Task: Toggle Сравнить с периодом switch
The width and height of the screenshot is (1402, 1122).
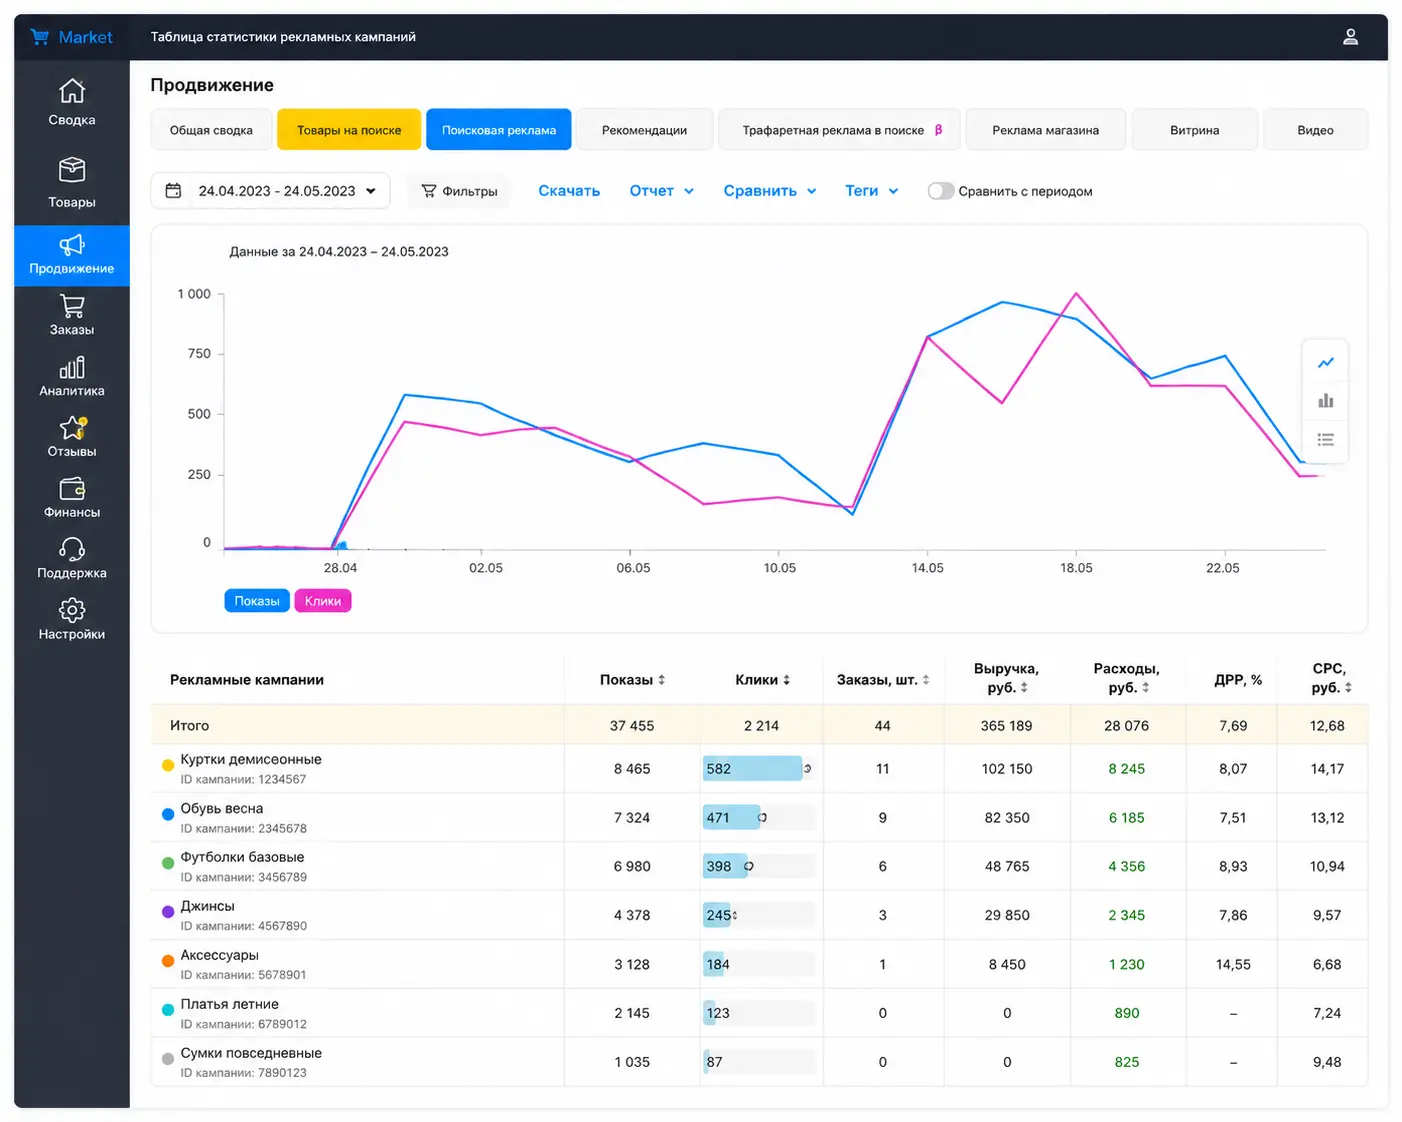Action: click(940, 191)
